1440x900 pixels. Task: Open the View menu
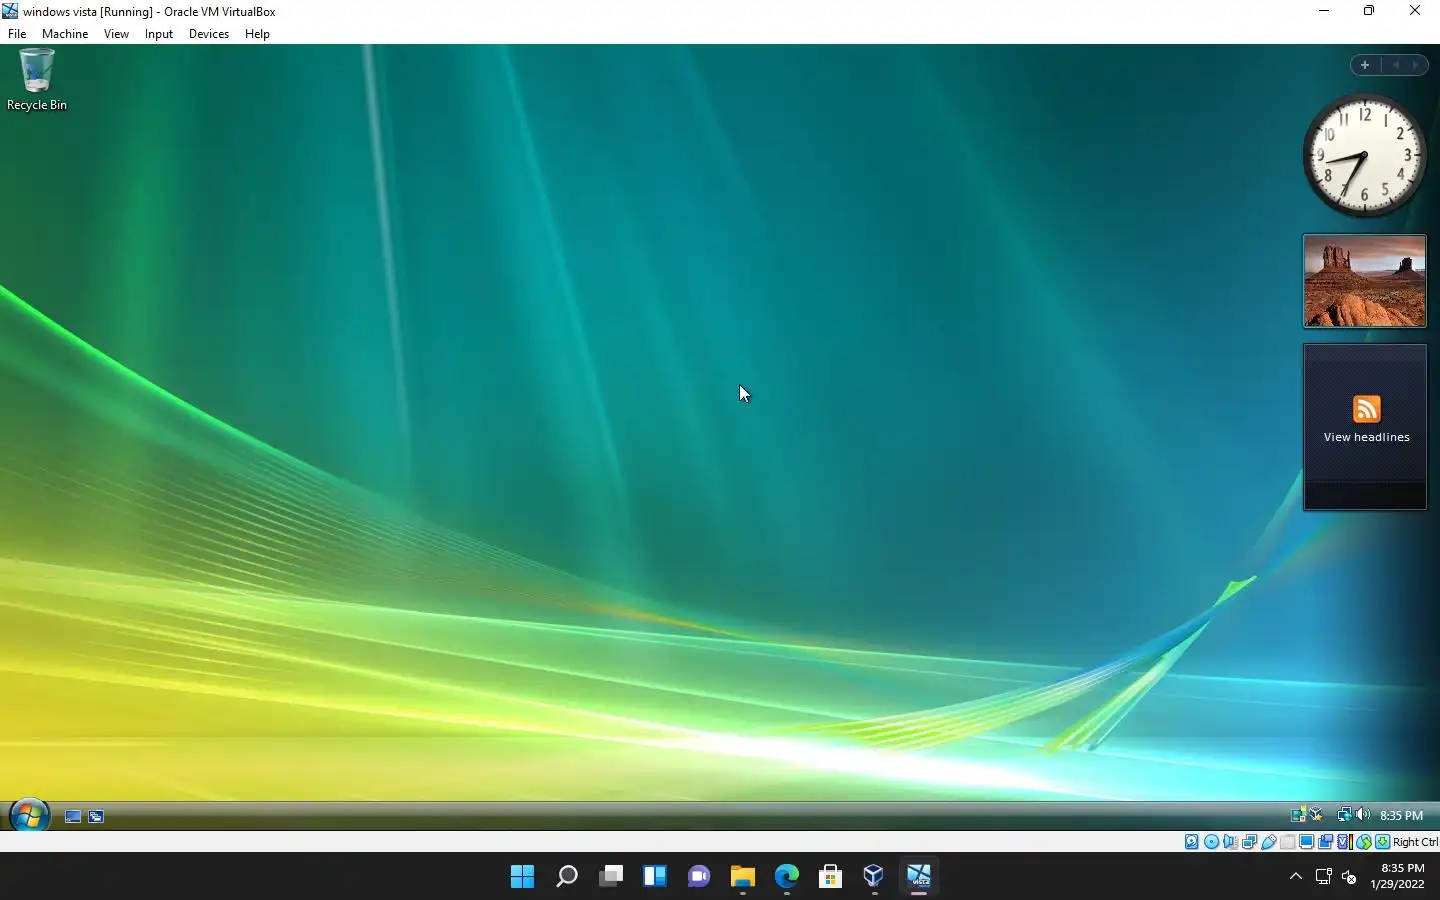[116, 33]
